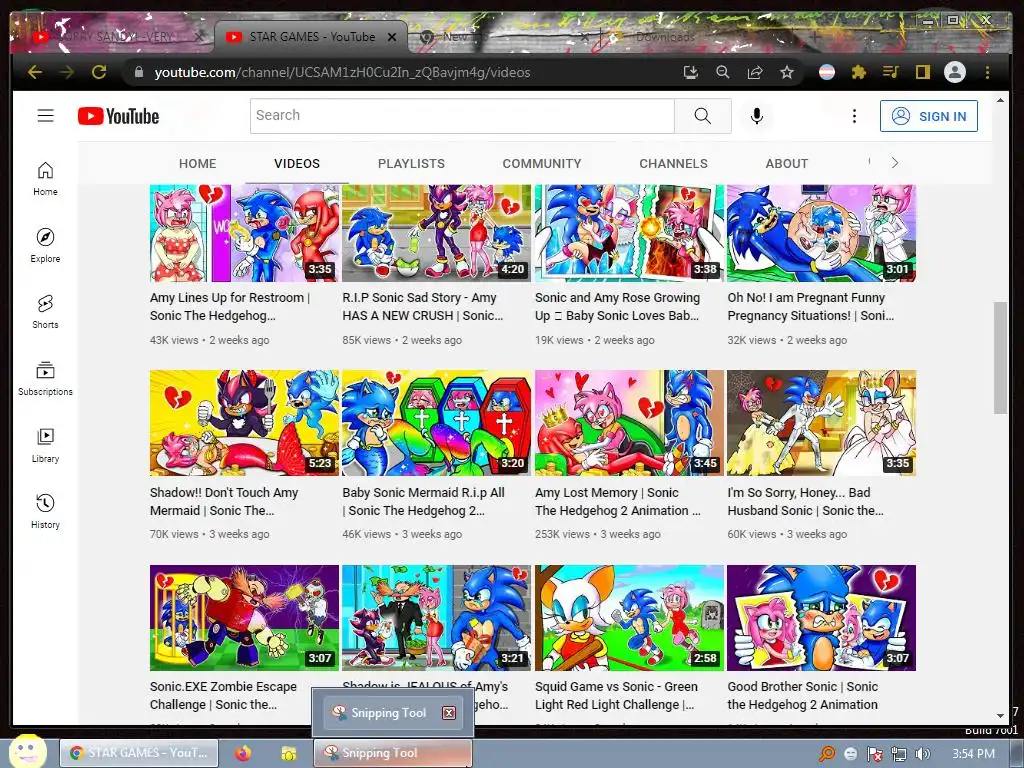Viewport: 1024px width, 768px height.
Task: Open Chrome profile avatar
Action: tap(955, 72)
